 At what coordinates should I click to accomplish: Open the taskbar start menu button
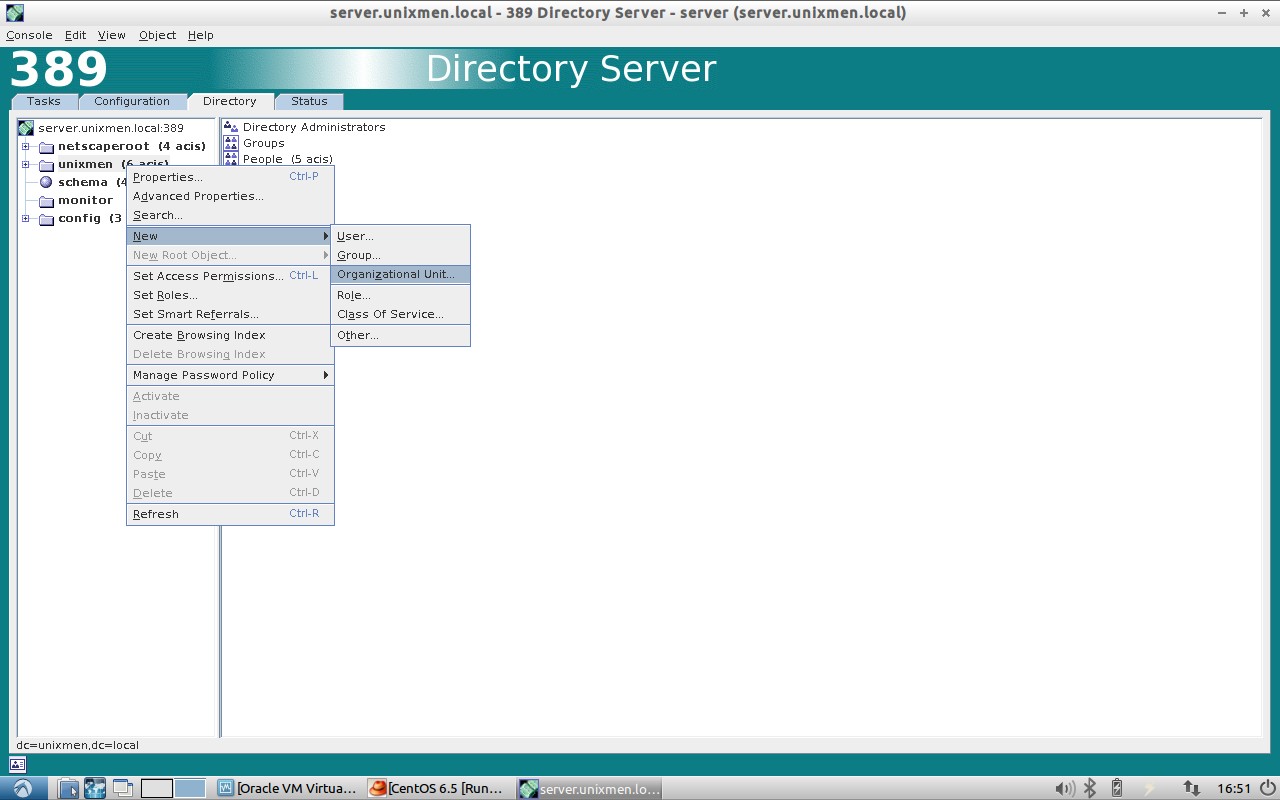[x=22, y=788]
